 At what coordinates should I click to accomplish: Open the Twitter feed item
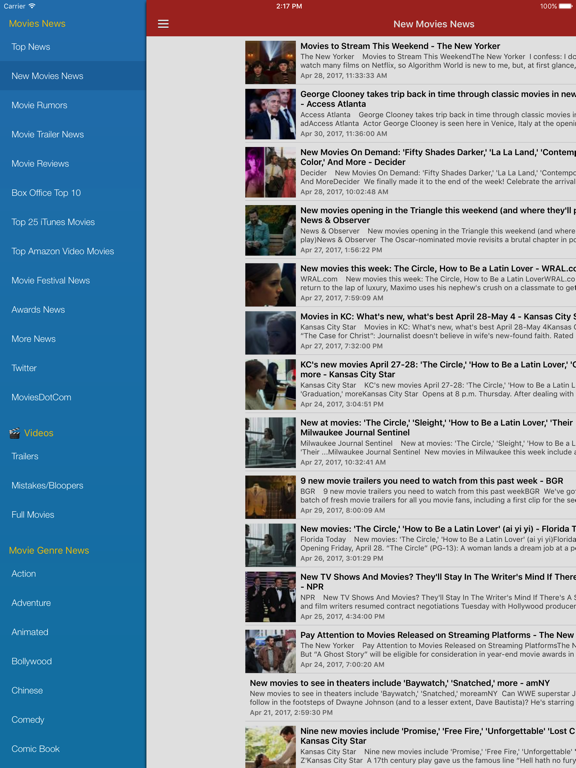pos(73,368)
